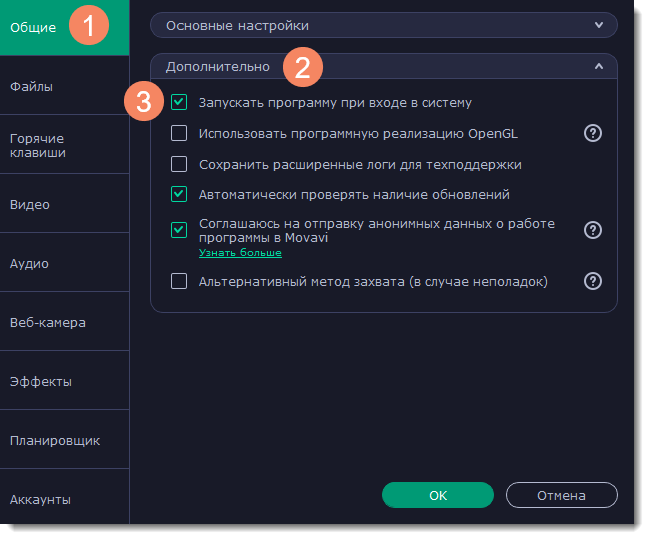Enable 'Альтернативный метод захвата' checkbox
This screenshot has height=539, width=649.
pyautogui.click(x=179, y=282)
